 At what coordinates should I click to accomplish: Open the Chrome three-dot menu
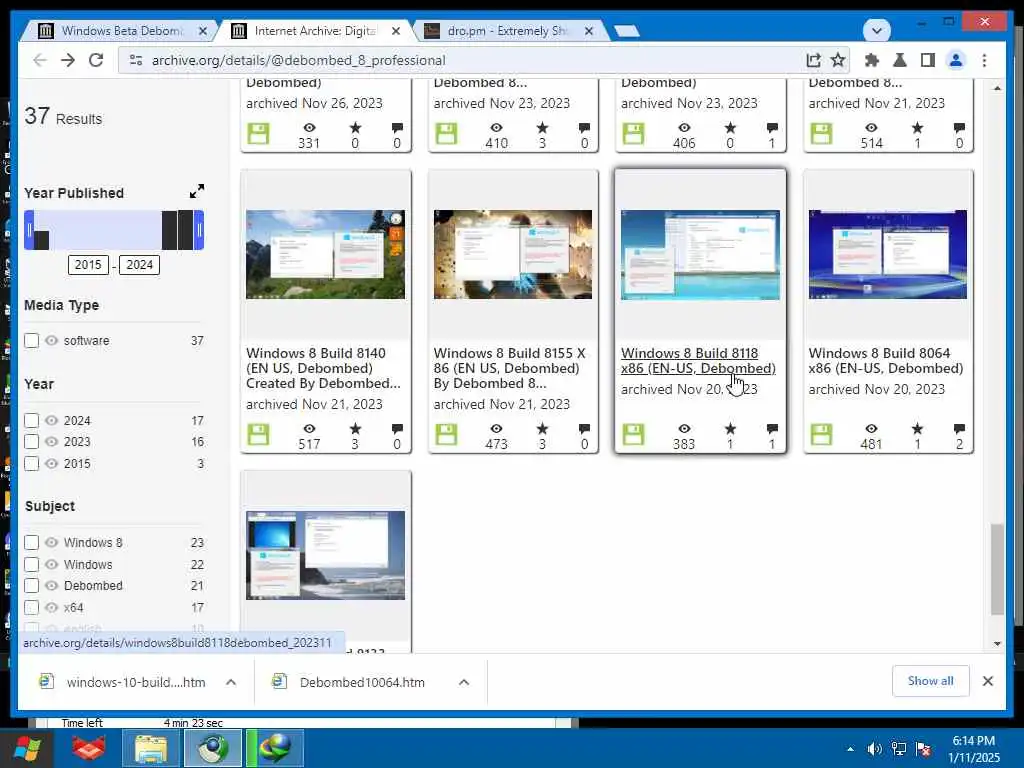coord(984,60)
